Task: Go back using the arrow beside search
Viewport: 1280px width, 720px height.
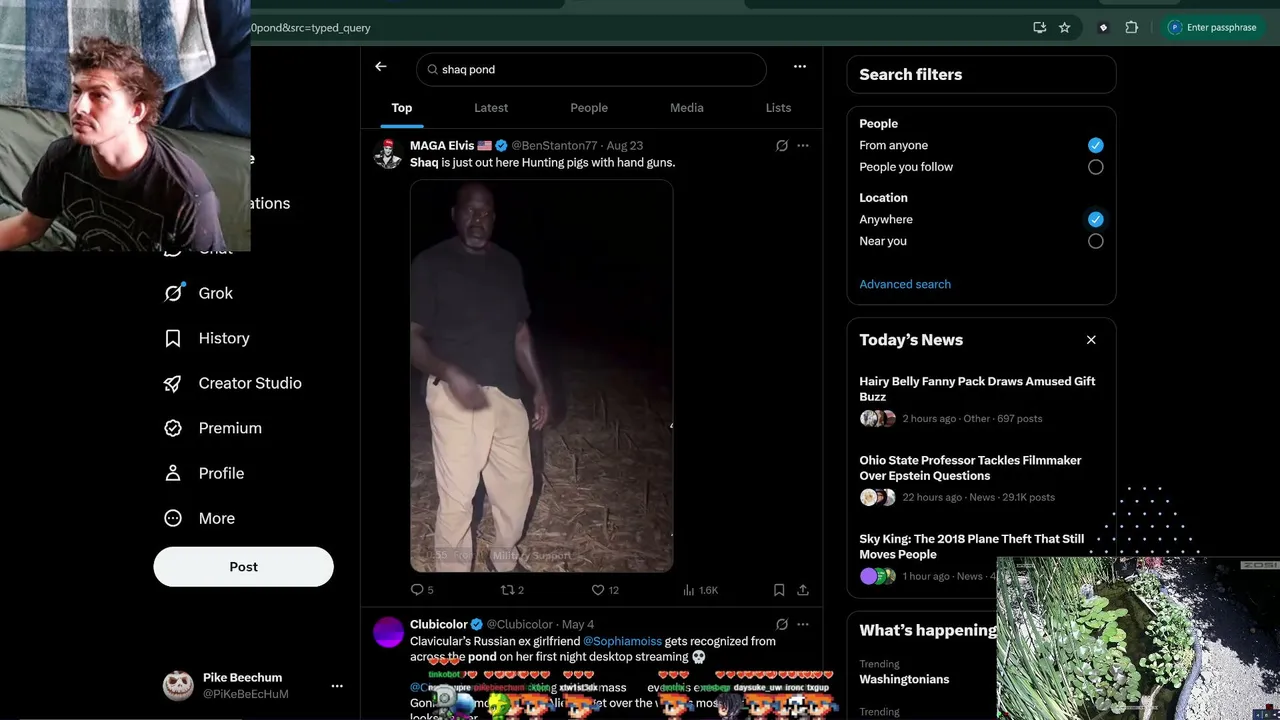Action: (x=381, y=67)
